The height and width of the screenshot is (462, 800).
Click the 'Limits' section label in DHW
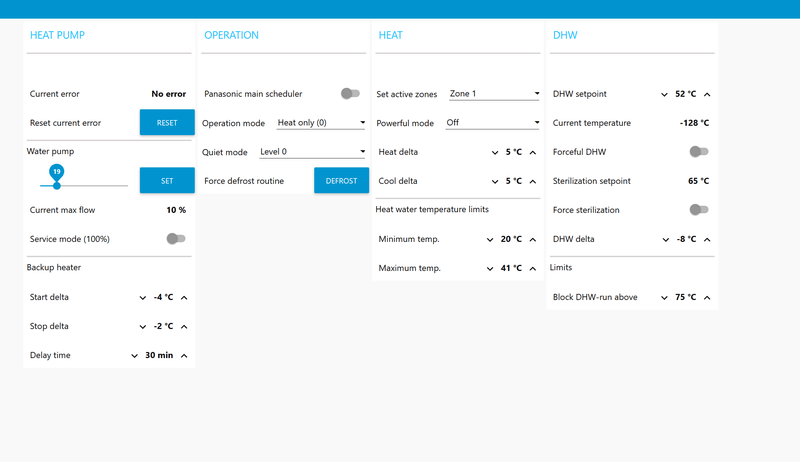pos(561,268)
